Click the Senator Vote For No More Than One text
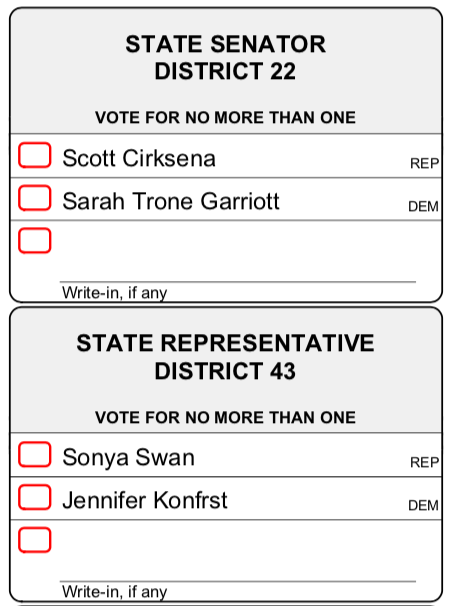The image size is (455, 606). (x=225, y=117)
